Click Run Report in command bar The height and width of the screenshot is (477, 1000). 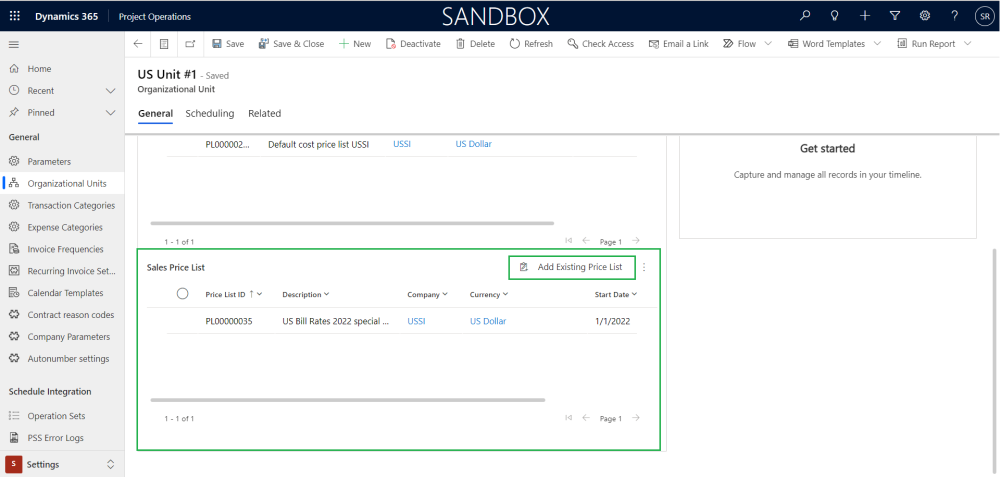[927, 44]
